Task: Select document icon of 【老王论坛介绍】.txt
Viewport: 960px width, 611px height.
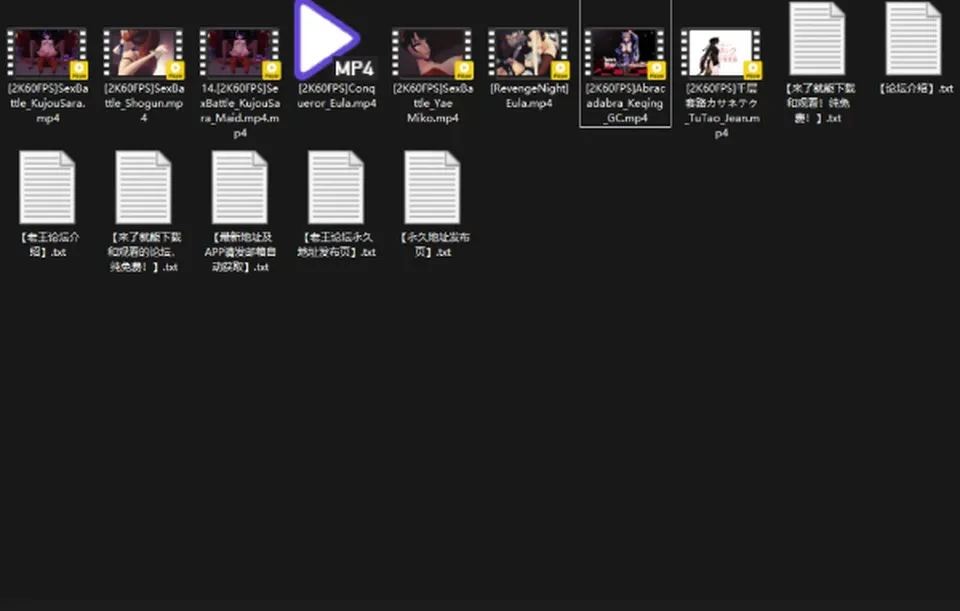Action: pyautogui.click(x=47, y=187)
